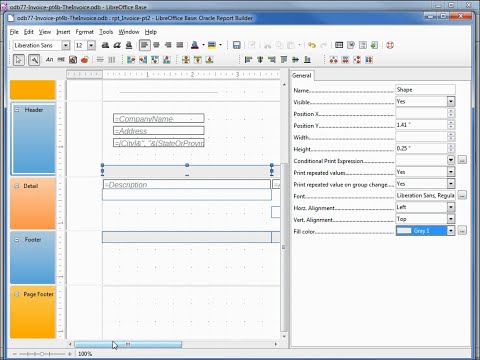This screenshot has height=360, width=480.
Task: Click ellipsis button beside Fill color
Action: (462, 230)
